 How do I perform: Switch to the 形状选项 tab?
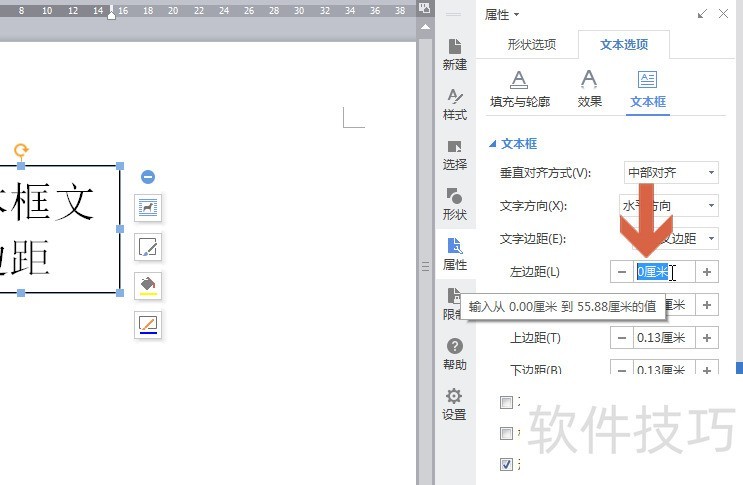531,45
